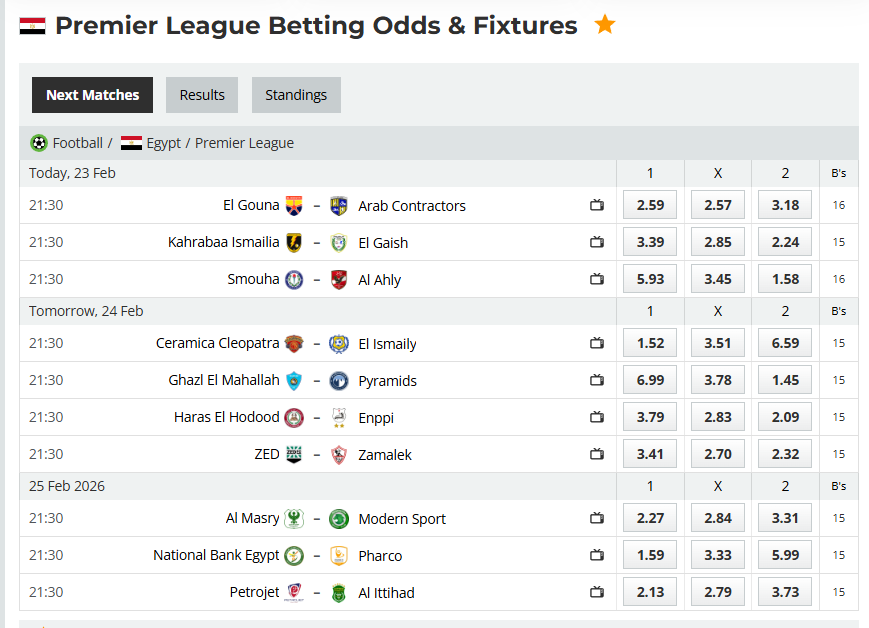
Task: Click the Enppi team badge icon
Action: [339, 417]
